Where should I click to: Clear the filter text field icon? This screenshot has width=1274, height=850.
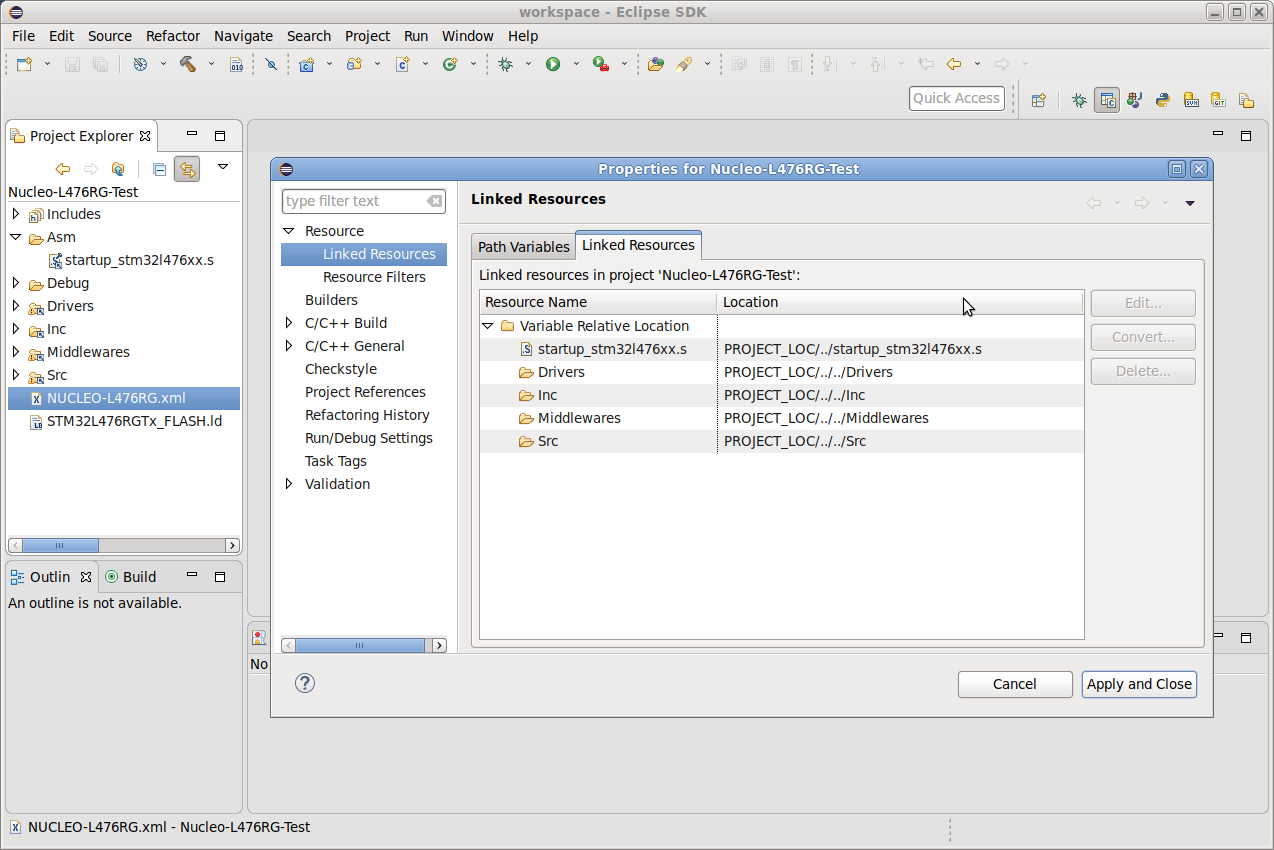click(434, 201)
